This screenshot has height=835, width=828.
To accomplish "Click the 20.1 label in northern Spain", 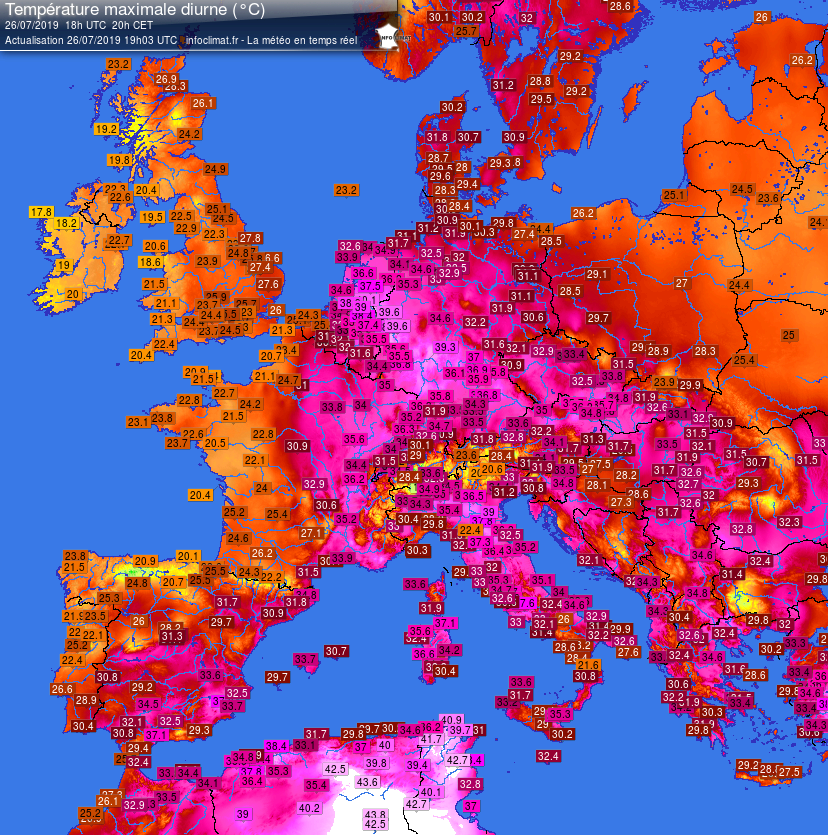I will [188, 556].
